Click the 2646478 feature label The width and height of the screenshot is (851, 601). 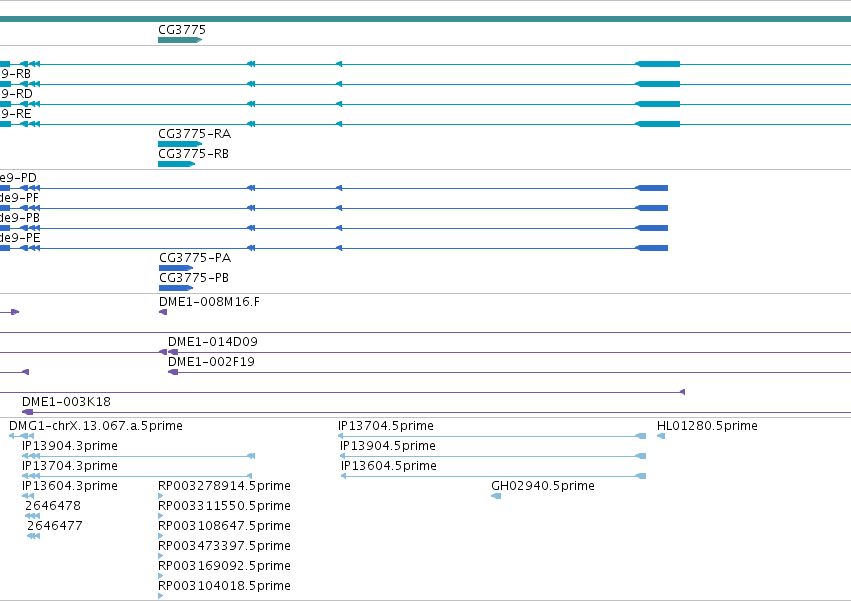53,505
